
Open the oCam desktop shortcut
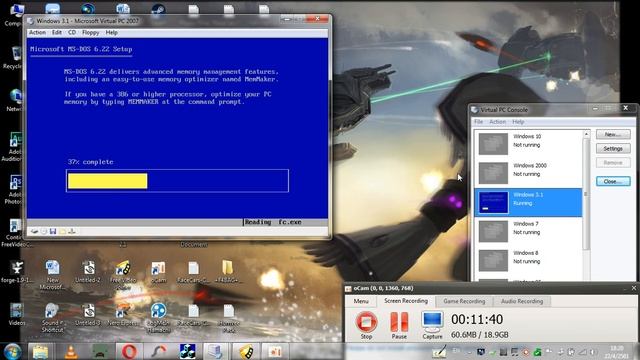tap(158, 272)
